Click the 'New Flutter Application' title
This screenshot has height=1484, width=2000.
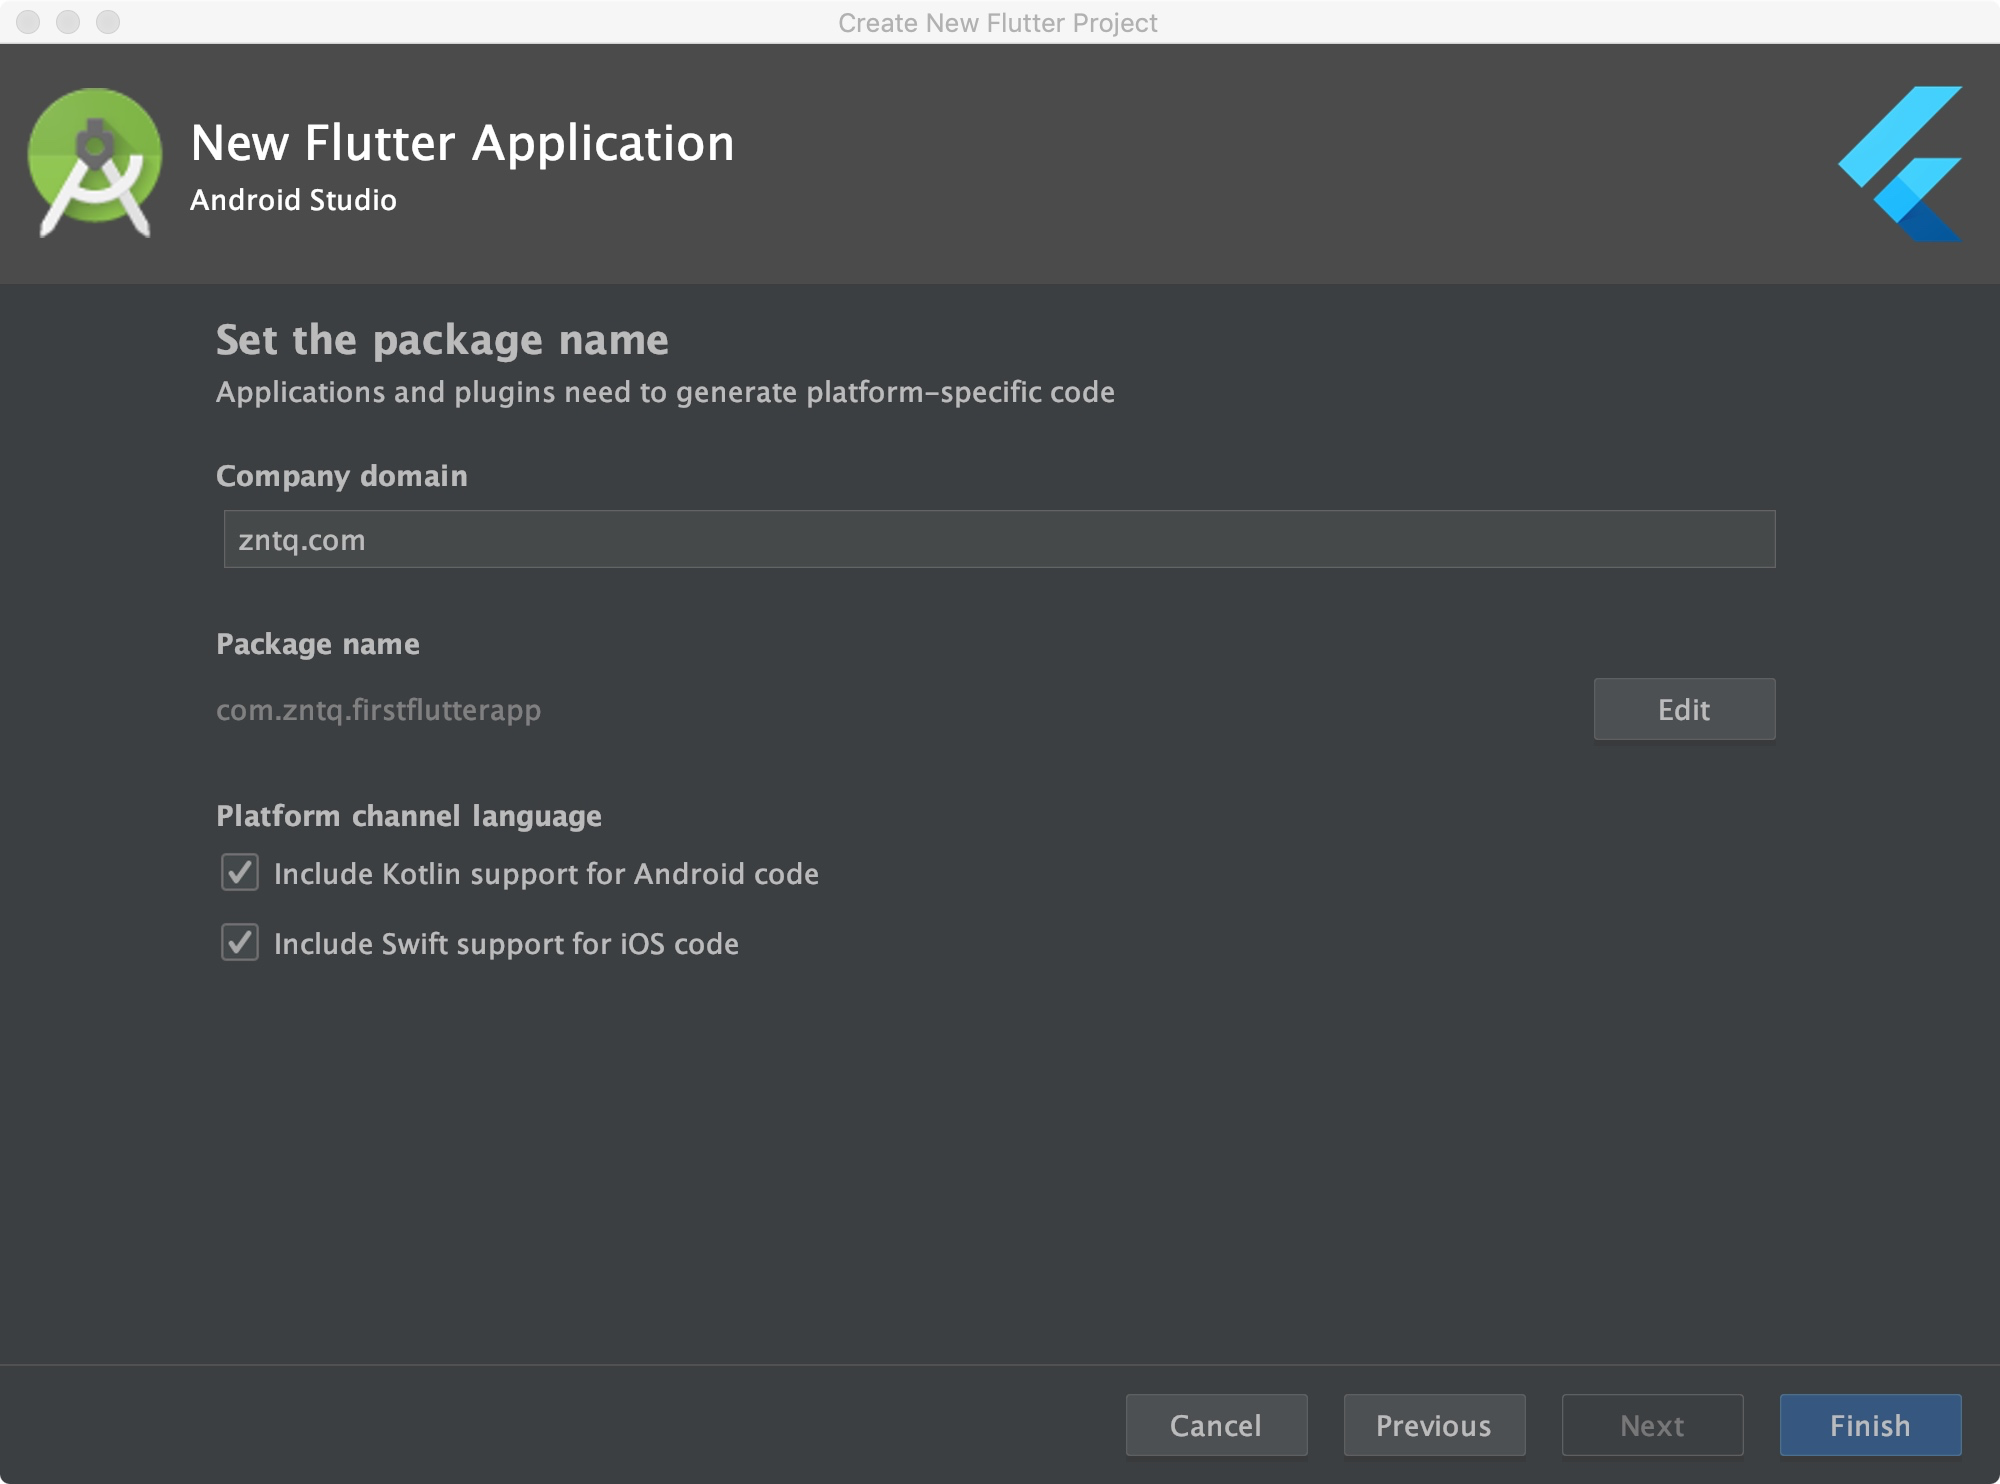tap(462, 143)
